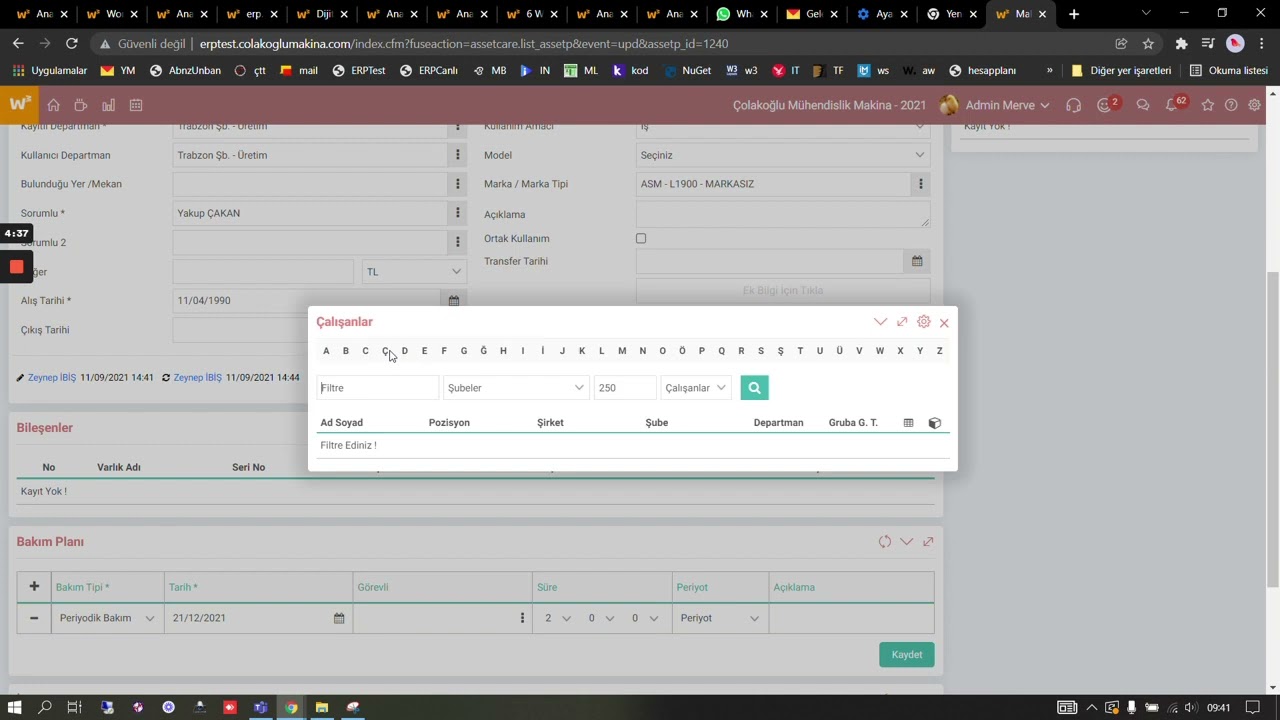
Task: Filter employees by letter K
Action: [x=582, y=351]
